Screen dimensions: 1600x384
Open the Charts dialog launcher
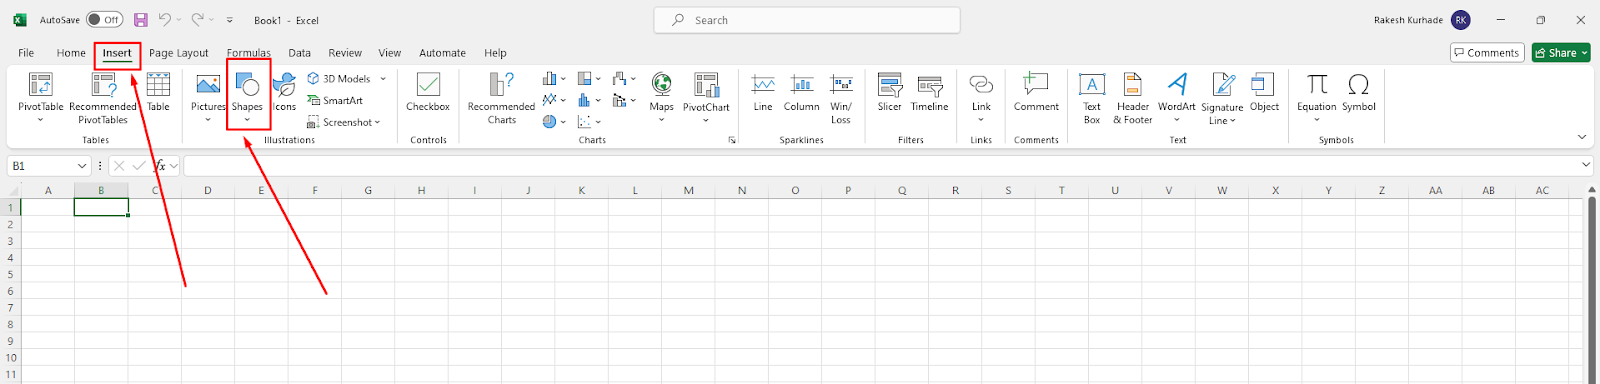point(732,140)
